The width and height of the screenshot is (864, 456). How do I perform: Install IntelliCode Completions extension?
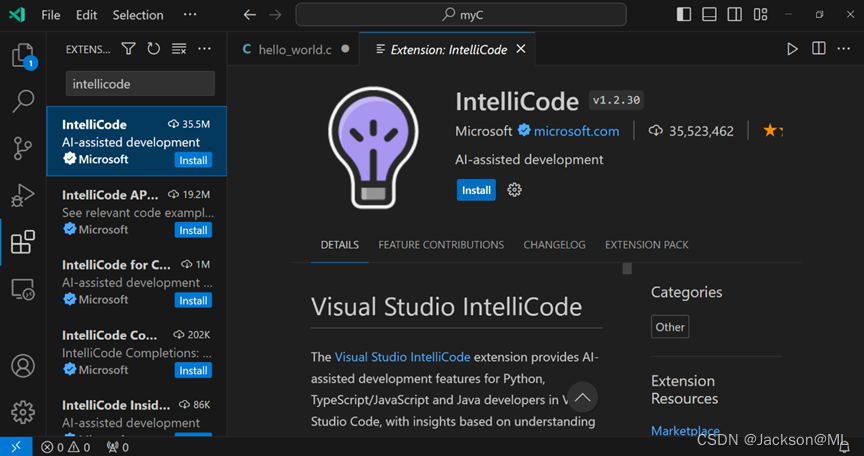point(193,371)
